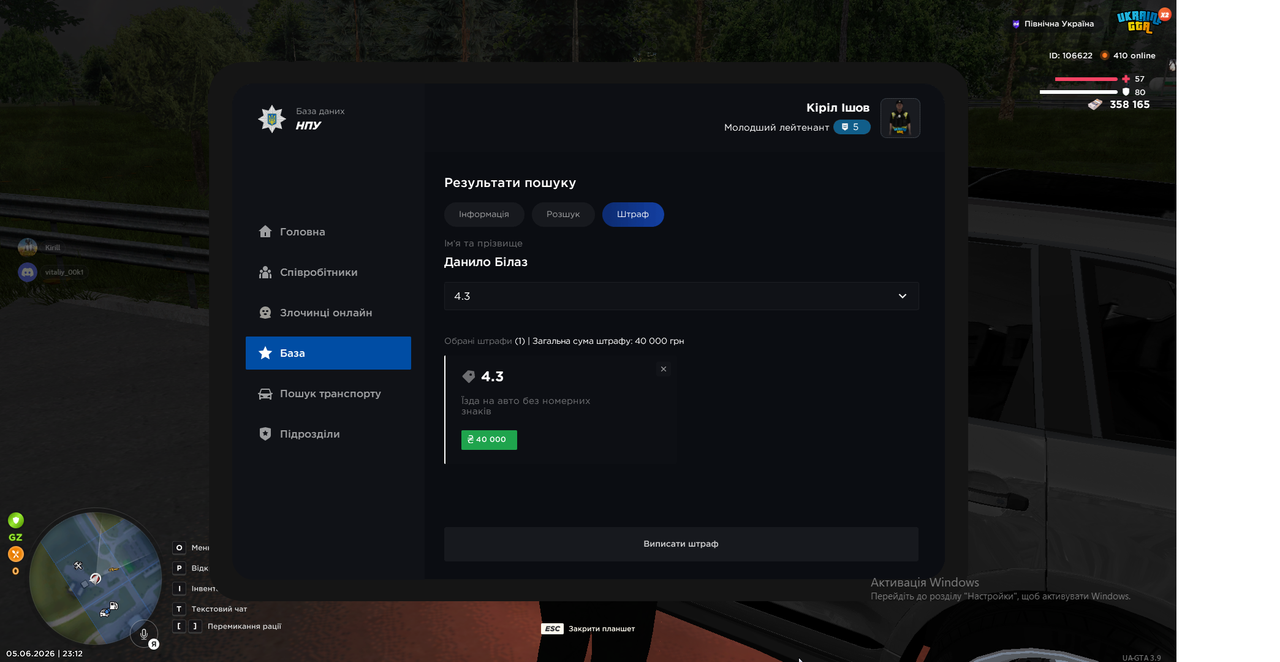This screenshot has height=662, width=1280.
Task: Open the Співробітники sidebar item
Action: (328, 272)
